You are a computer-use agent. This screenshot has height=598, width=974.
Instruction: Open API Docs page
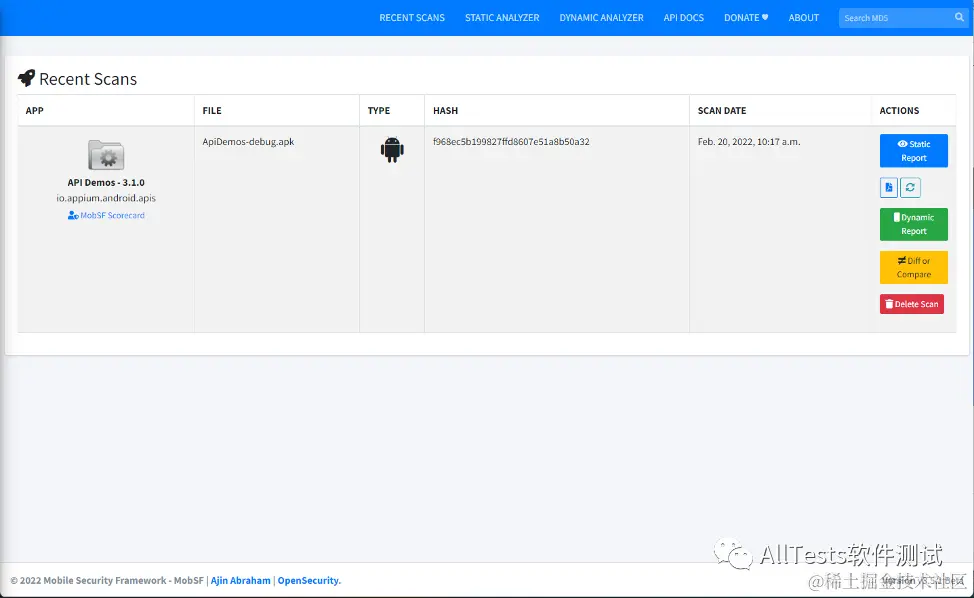(683, 18)
